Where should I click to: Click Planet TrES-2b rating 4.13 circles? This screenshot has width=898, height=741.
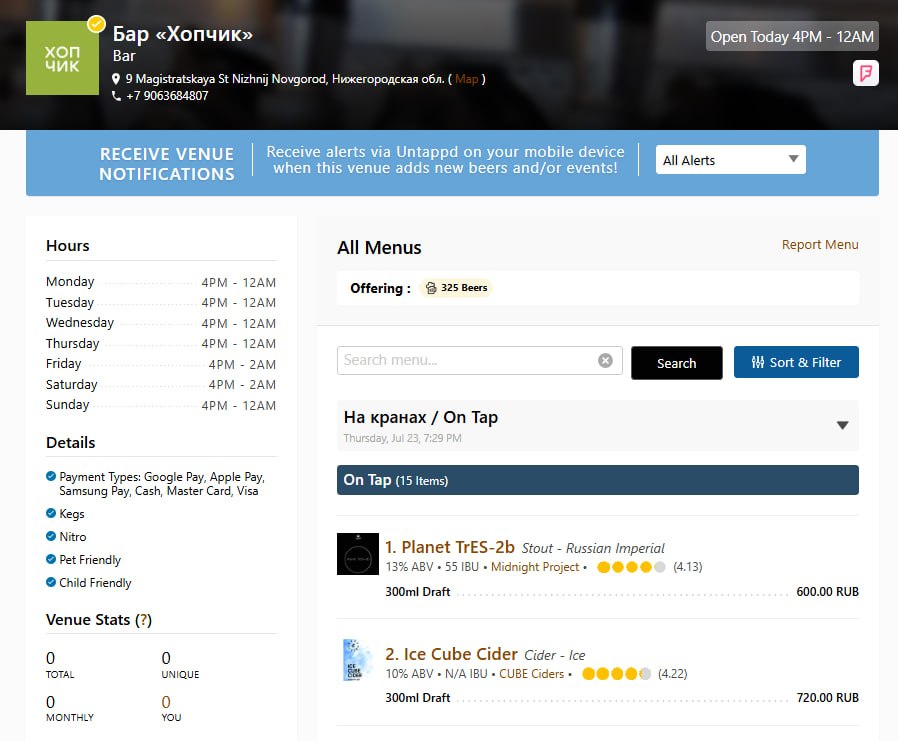point(631,567)
